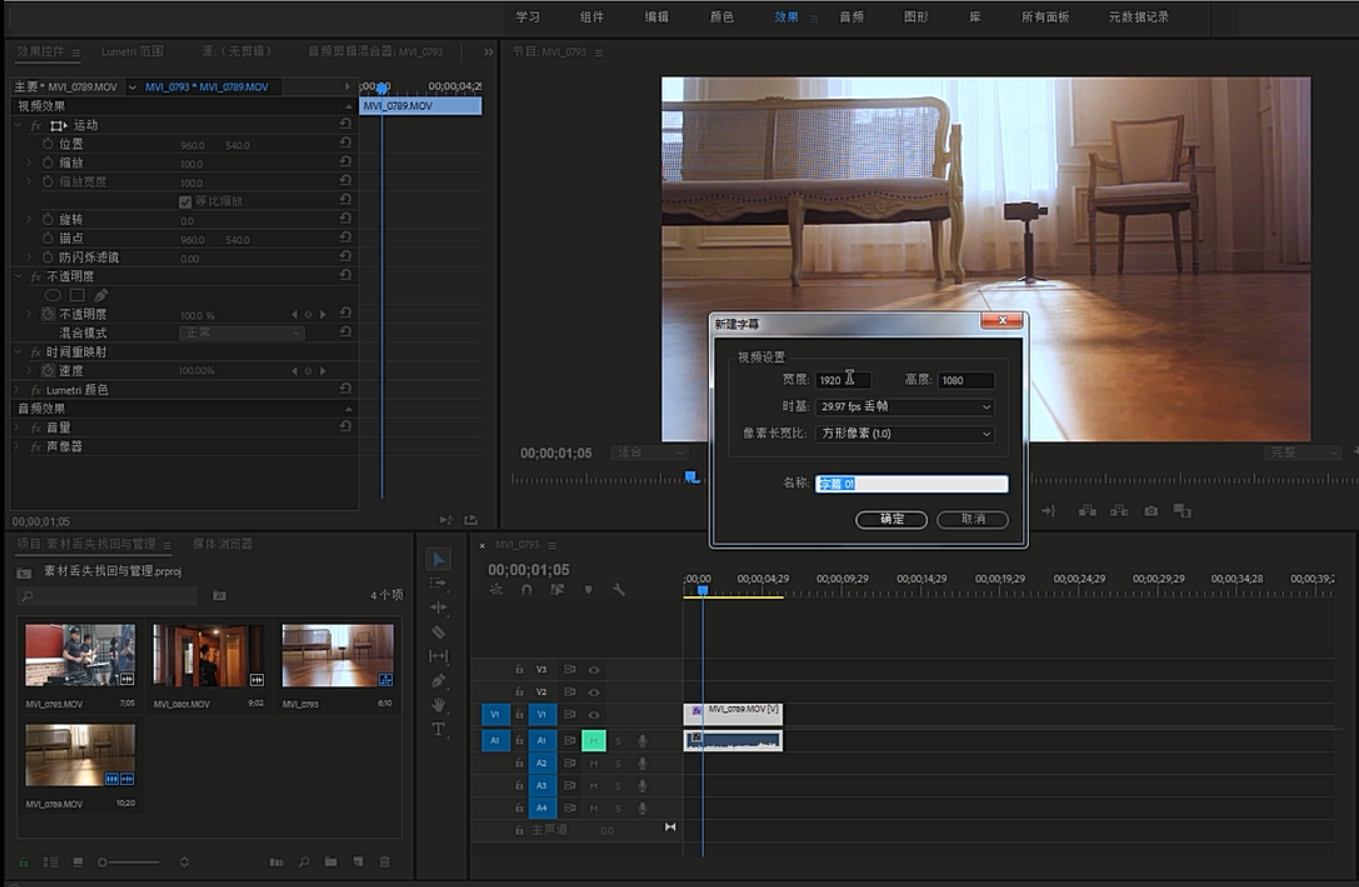Screen dimensions: 1359x887
Task: Open the 时基 timebase dropdown
Action: pyautogui.click(x=905, y=407)
